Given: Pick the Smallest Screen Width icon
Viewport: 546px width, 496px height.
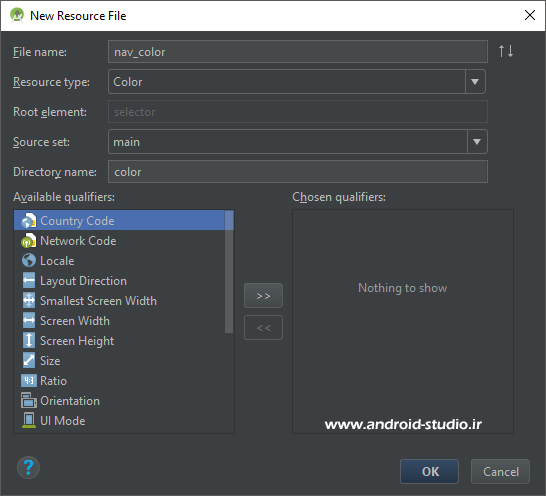Looking at the screenshot, I should 29,301.
